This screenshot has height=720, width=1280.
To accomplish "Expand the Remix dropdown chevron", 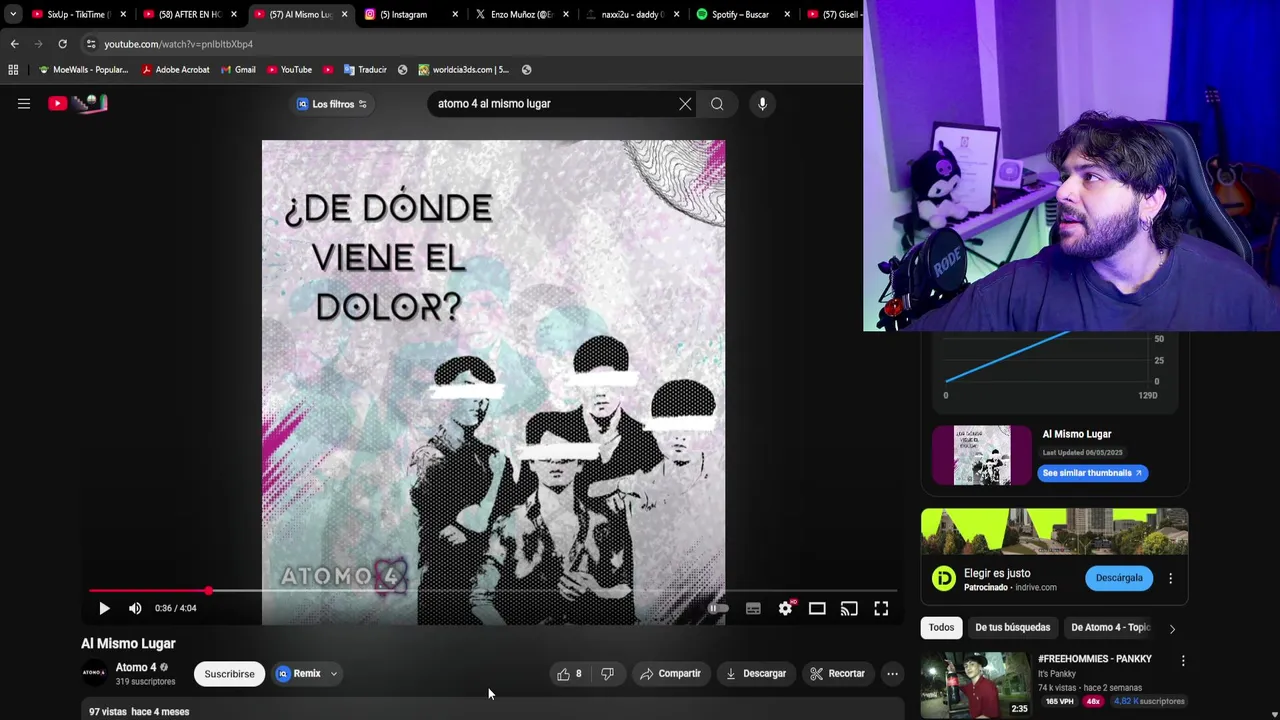I will click(x=334, y=674).
